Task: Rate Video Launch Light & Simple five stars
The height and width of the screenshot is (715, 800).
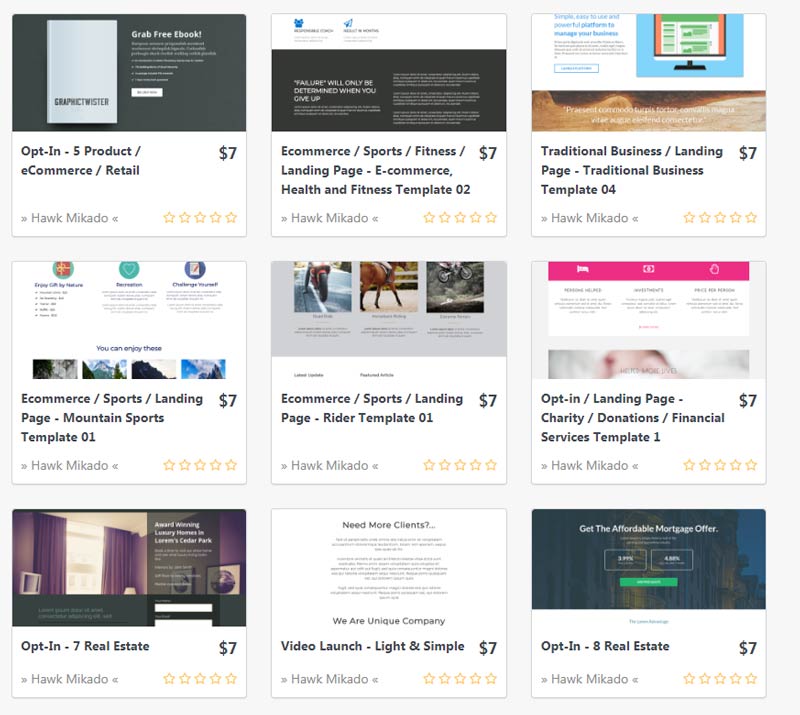Action: click(491, 679)
